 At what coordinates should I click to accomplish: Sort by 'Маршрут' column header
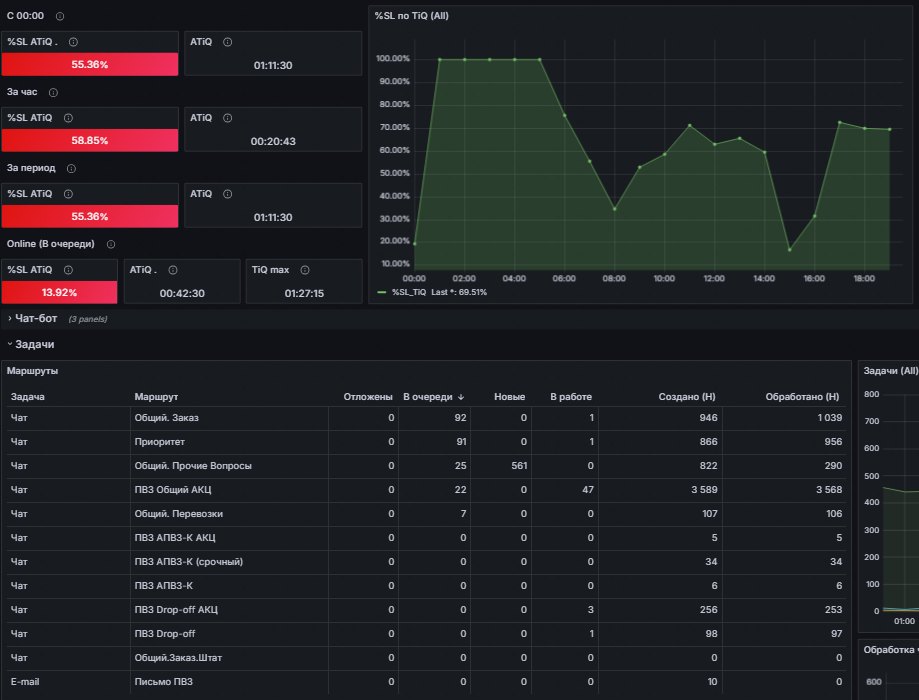[x=156, y=397]
